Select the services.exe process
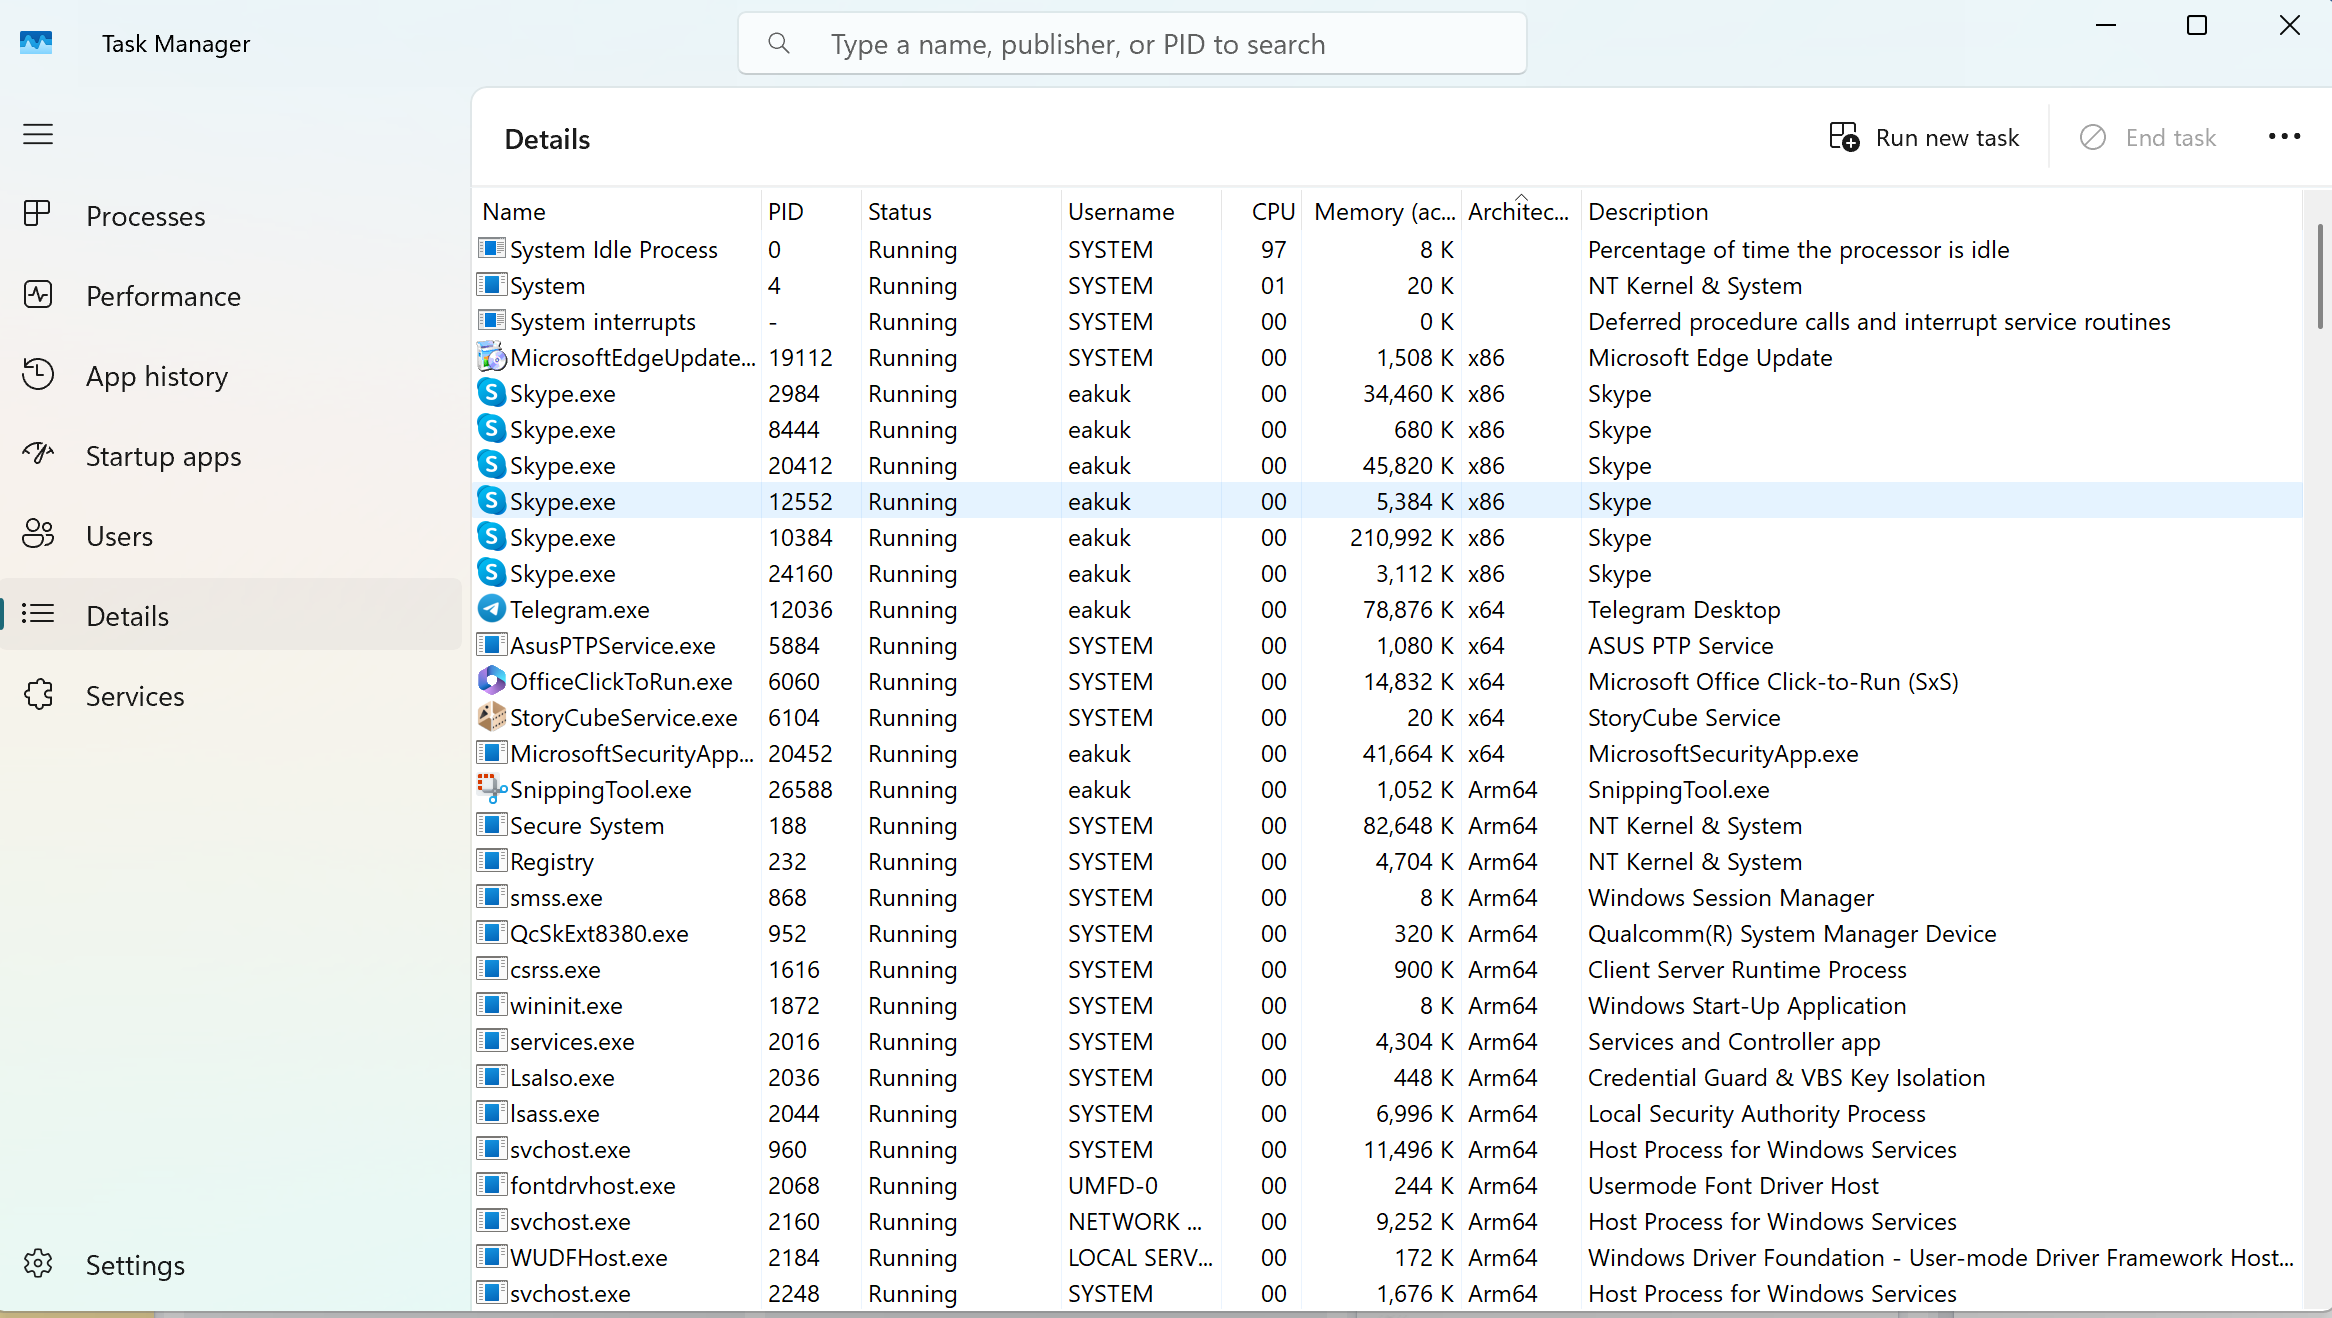 pyautogui.click(x=1388, y=1041)
